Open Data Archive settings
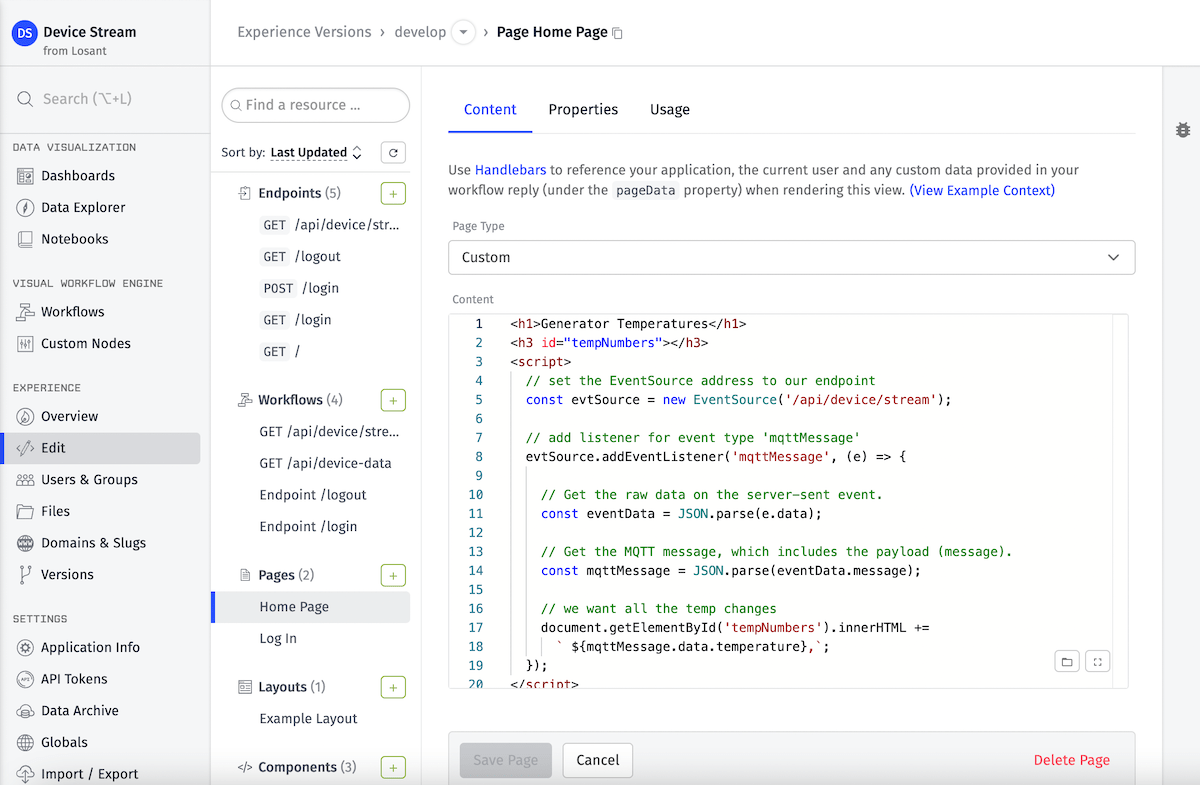Viewport: 1200px width, 785px height. point(80,711)
